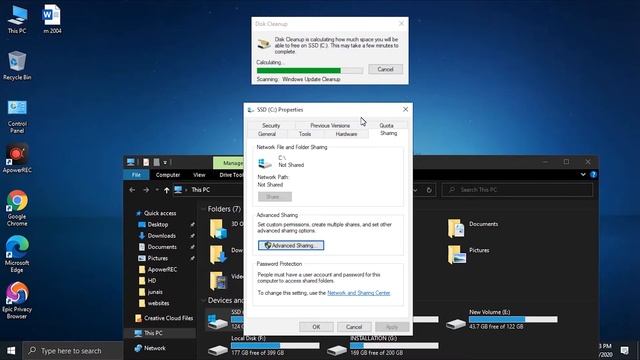Image resolution: width=640 pixels, height=360 pixels.
Task: Collapse the Devices and drives group
Action: [203, 300]
